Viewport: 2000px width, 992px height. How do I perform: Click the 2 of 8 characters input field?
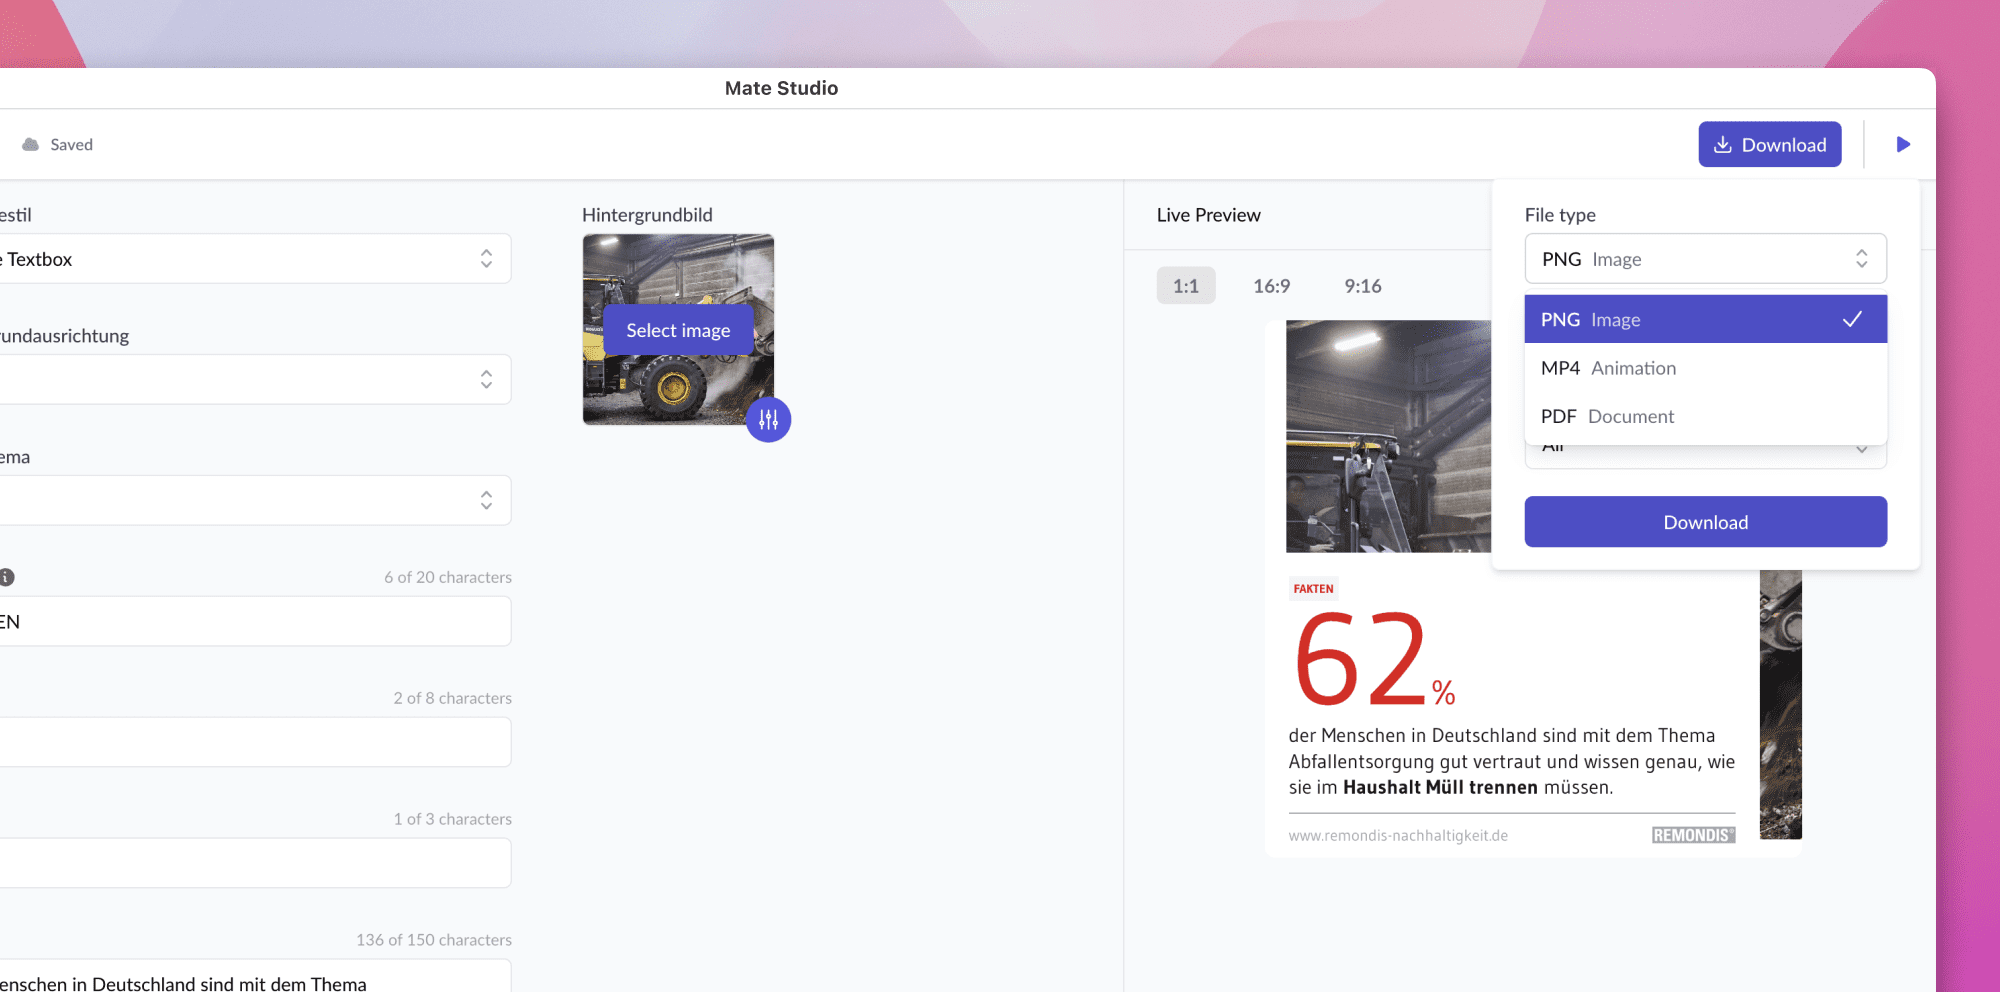(255, 742)
